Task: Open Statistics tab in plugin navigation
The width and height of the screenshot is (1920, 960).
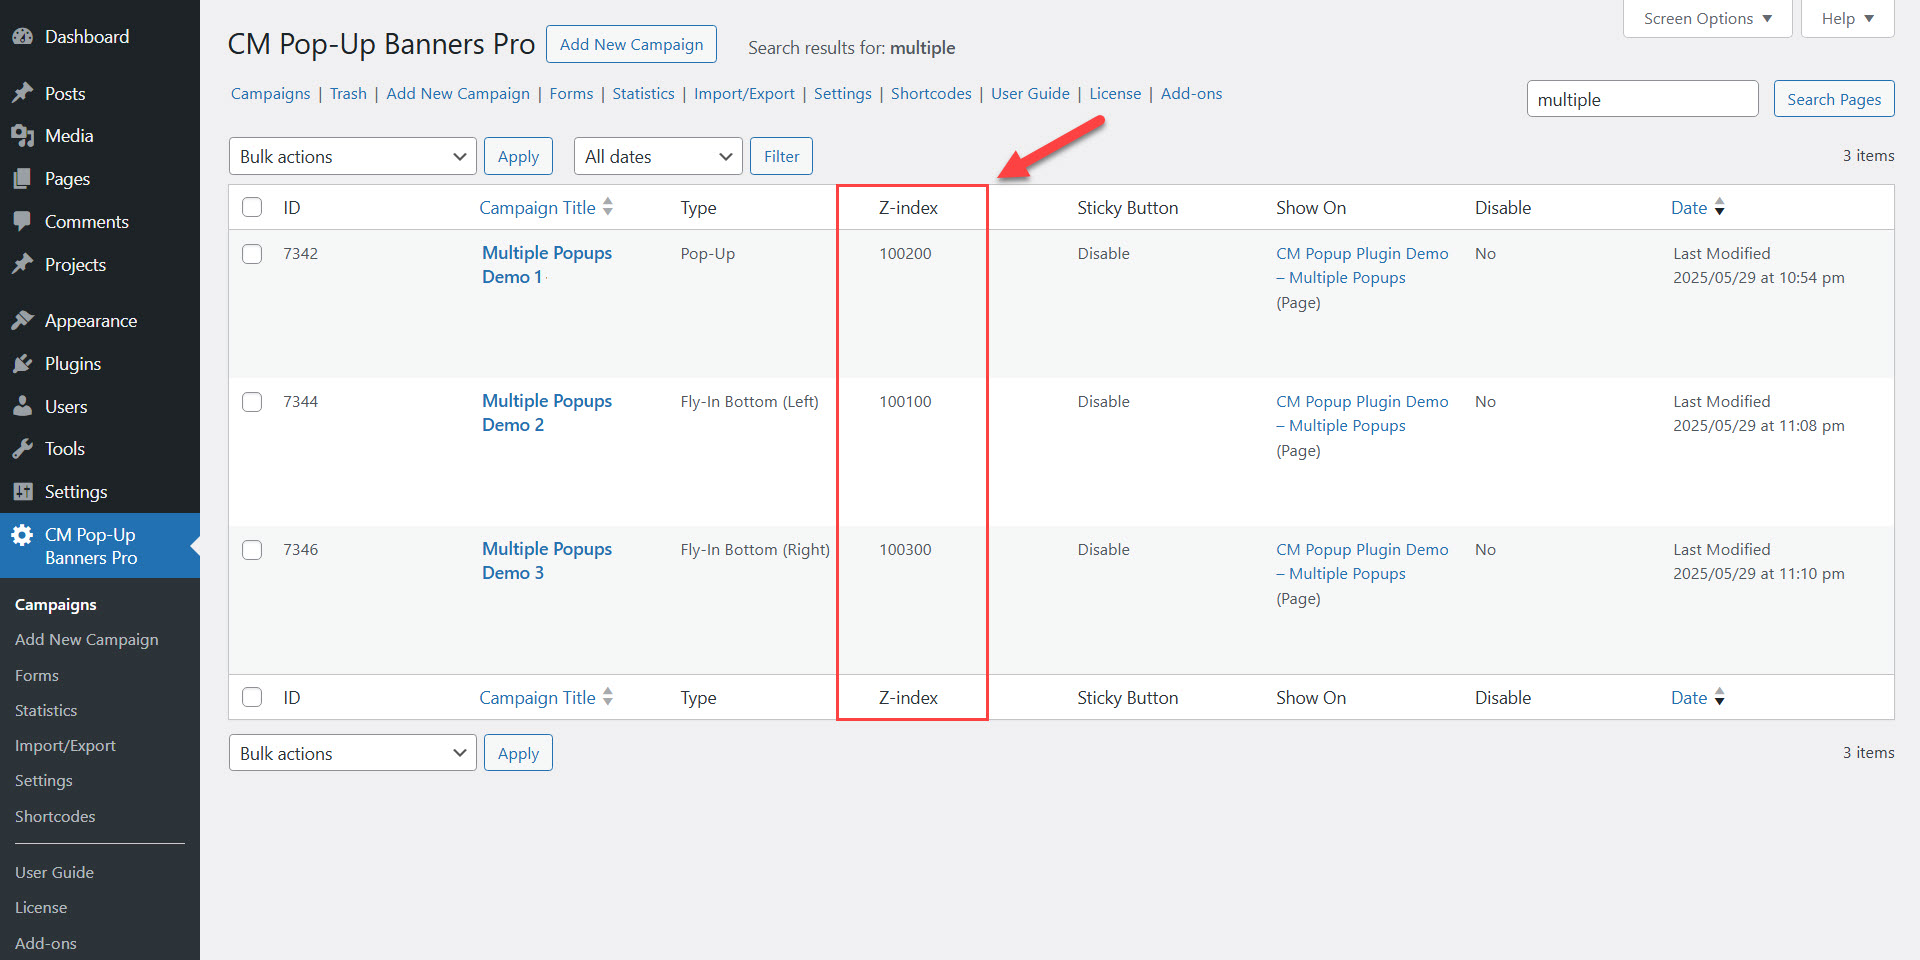Action: coord(643,94)
